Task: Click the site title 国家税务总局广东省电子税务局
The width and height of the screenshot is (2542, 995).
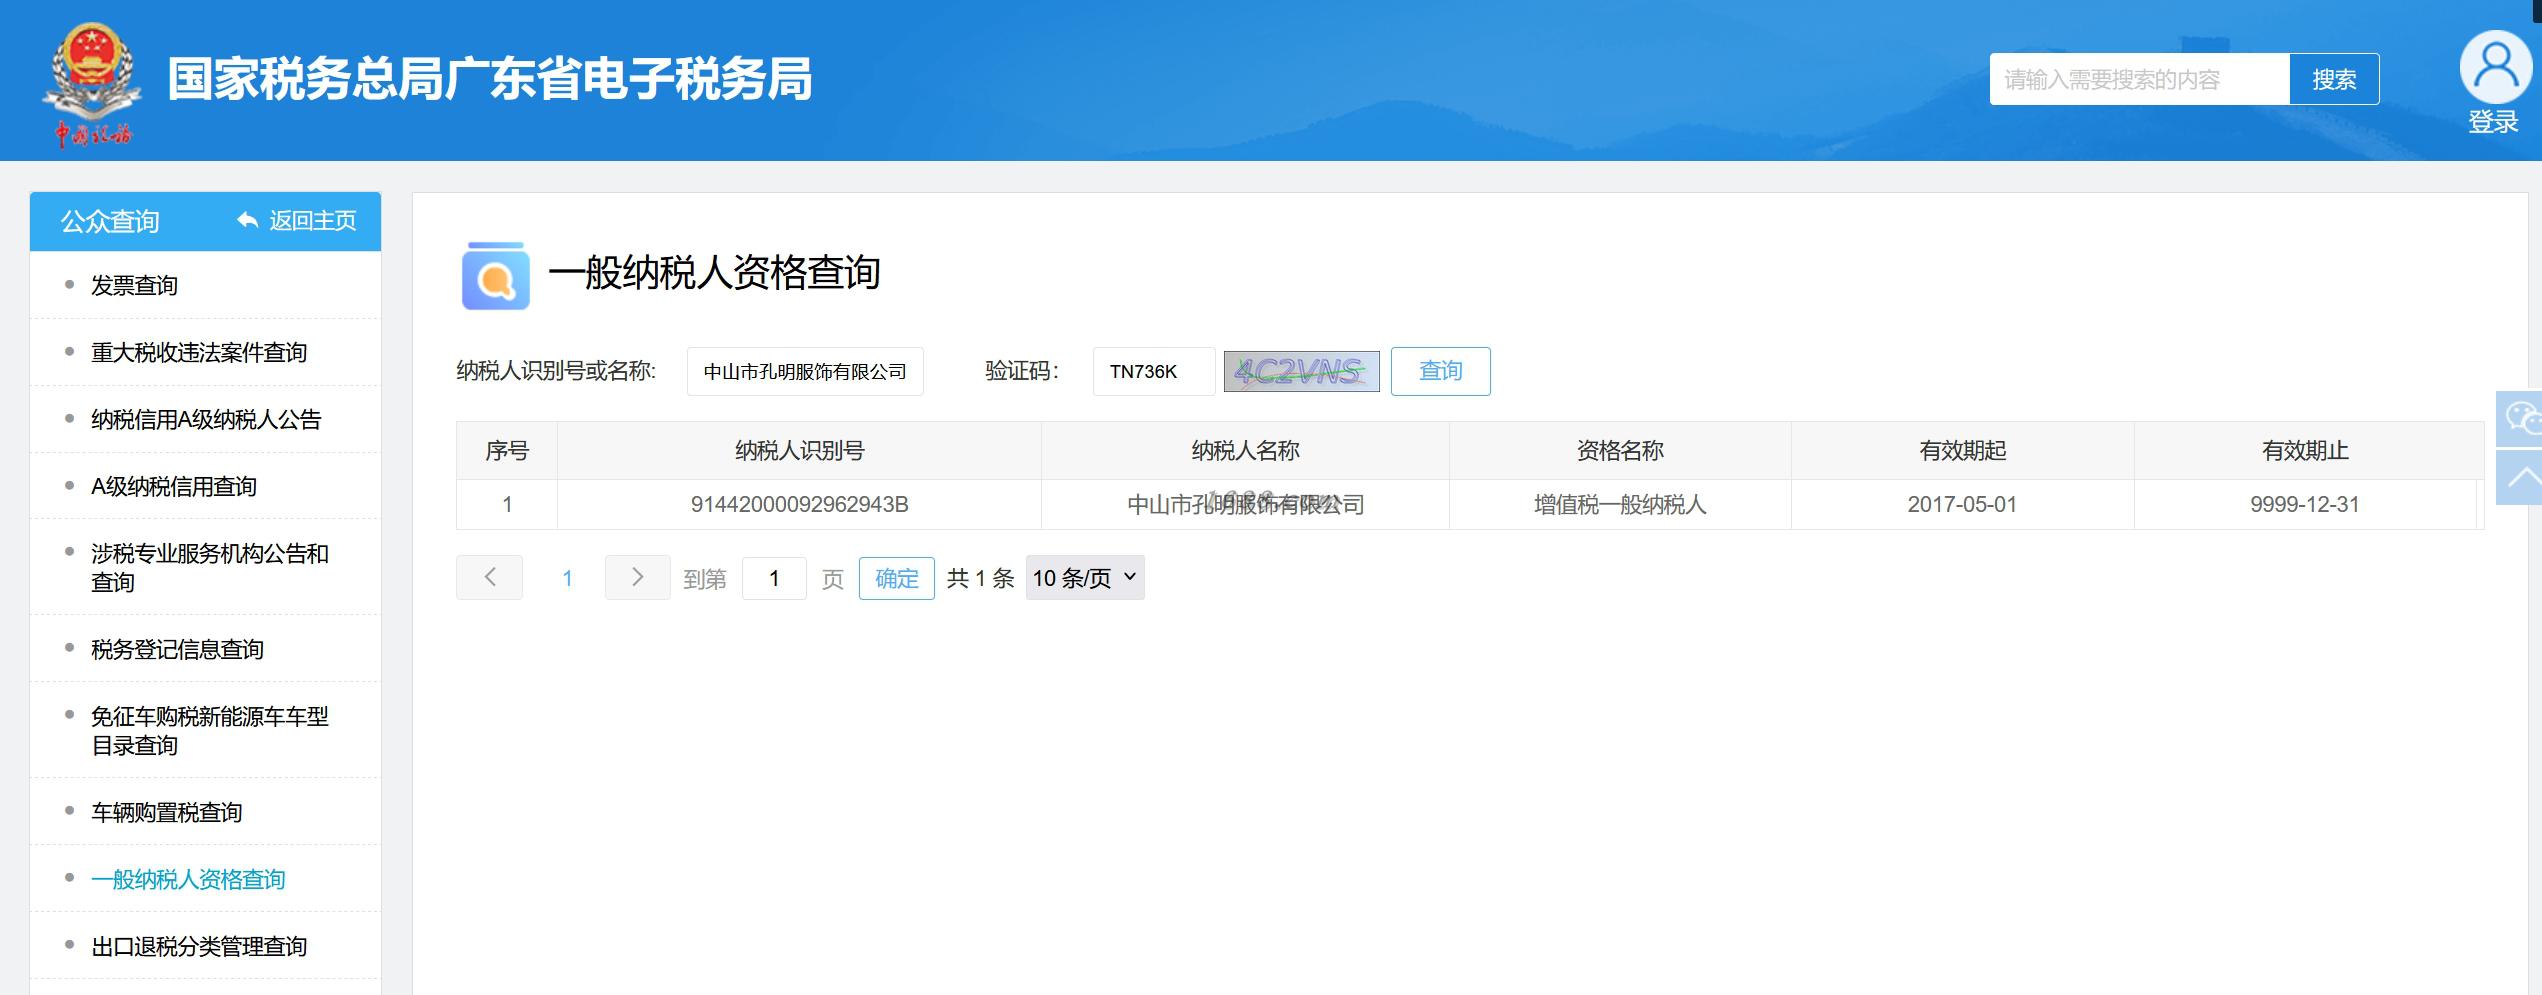Action: tap(490, 79)
